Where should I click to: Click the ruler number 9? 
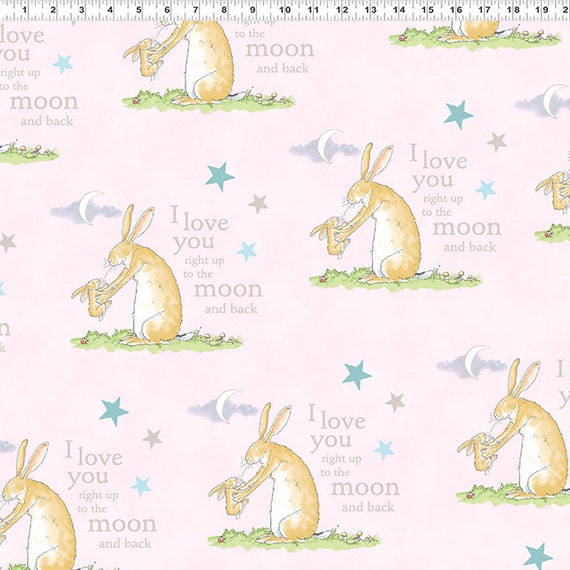pos(253,9)
